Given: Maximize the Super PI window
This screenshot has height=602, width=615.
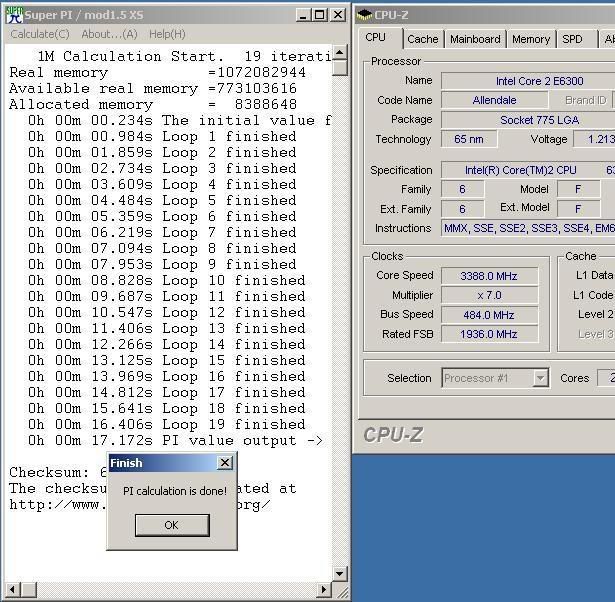Looking at the screenshot, I should [320, 15].
